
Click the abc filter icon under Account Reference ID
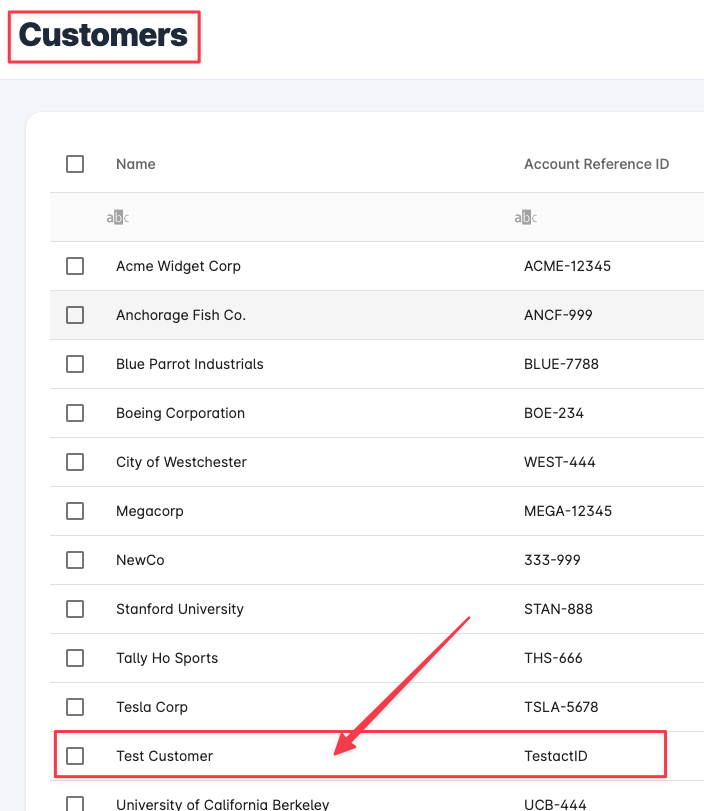[x=526, y=217]
